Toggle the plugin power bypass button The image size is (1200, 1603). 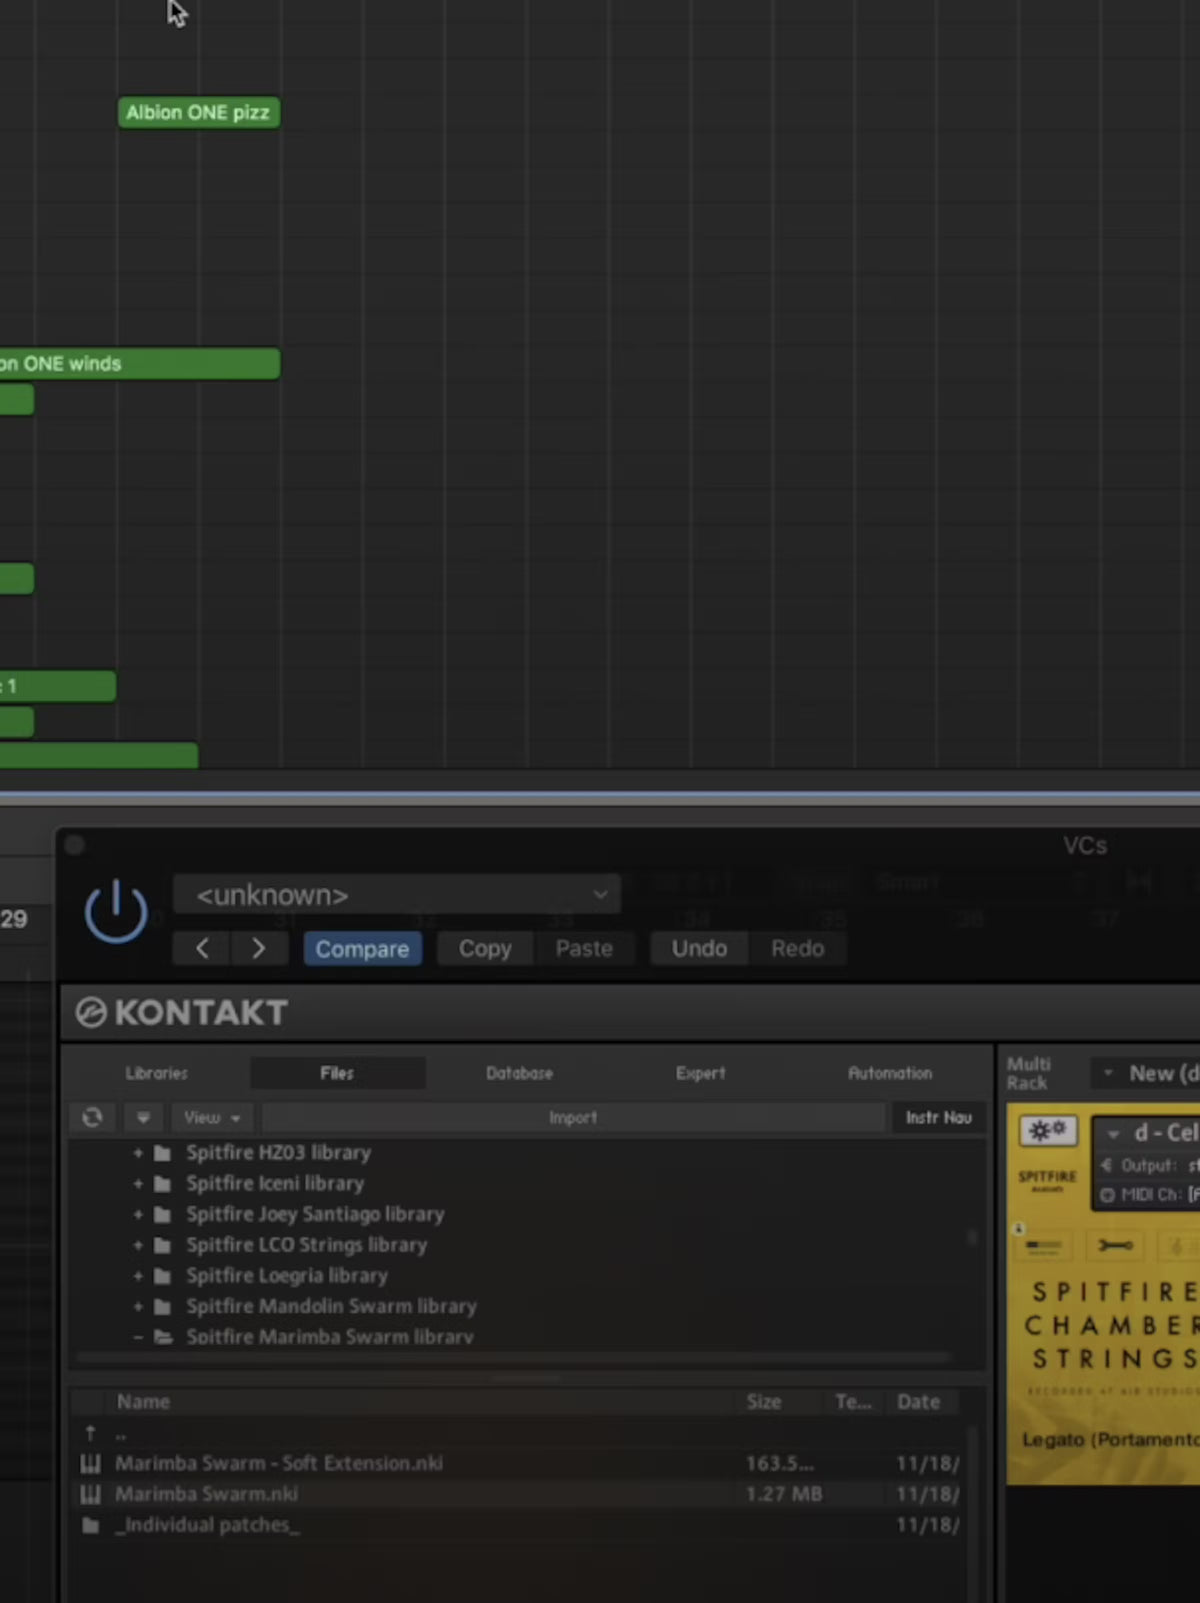[x=116, y=911]
